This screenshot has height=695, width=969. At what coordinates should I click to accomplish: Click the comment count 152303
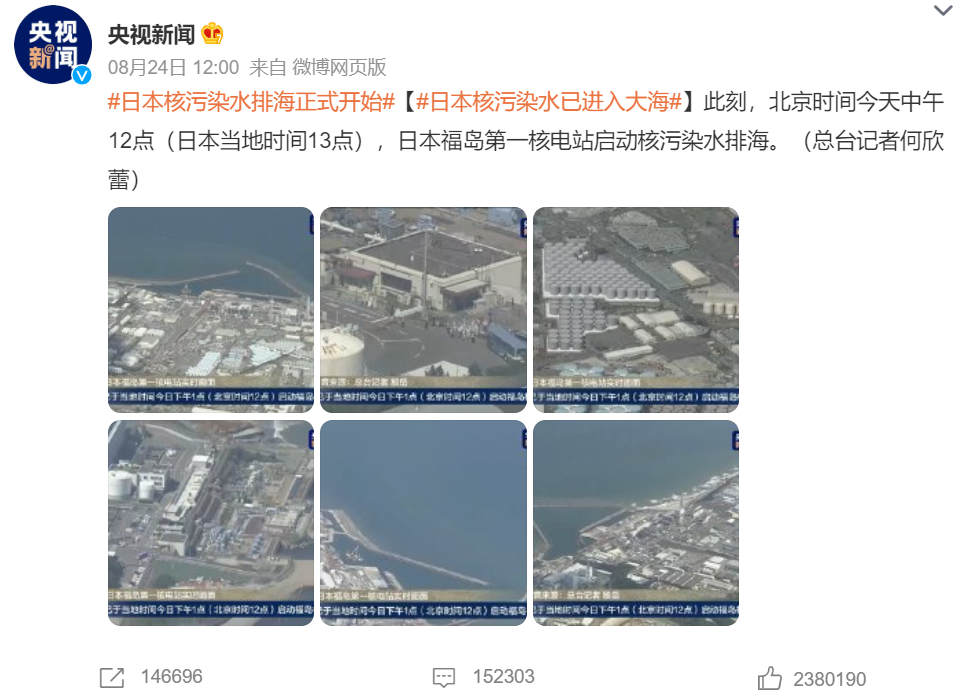(x=504, y=677)
